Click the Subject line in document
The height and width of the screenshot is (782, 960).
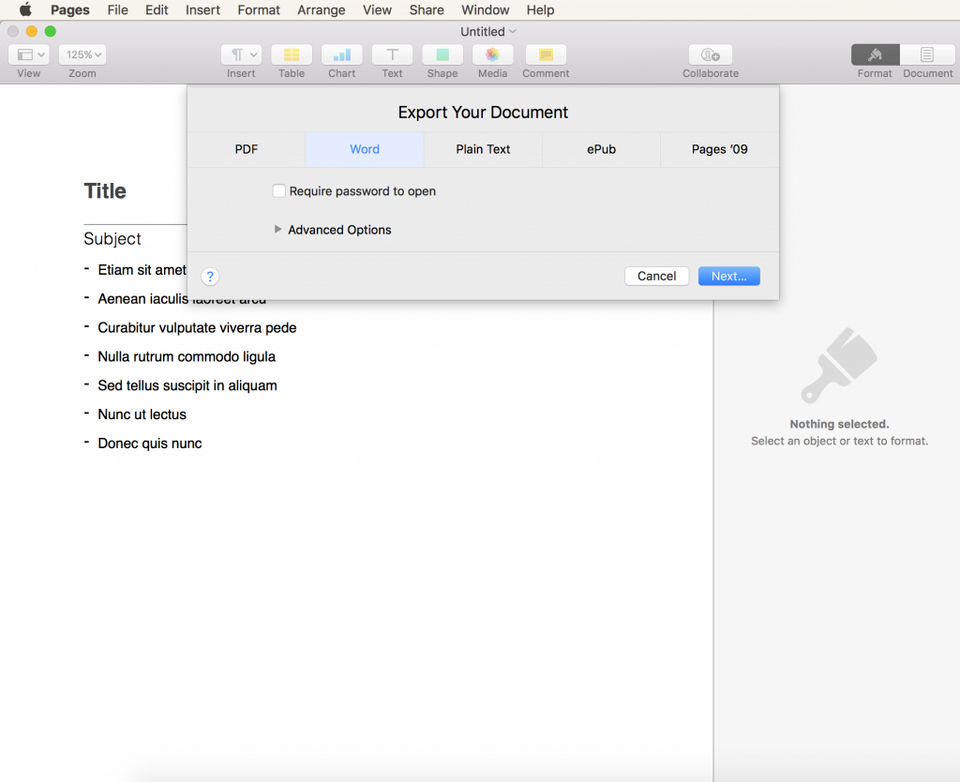[112, 239]
